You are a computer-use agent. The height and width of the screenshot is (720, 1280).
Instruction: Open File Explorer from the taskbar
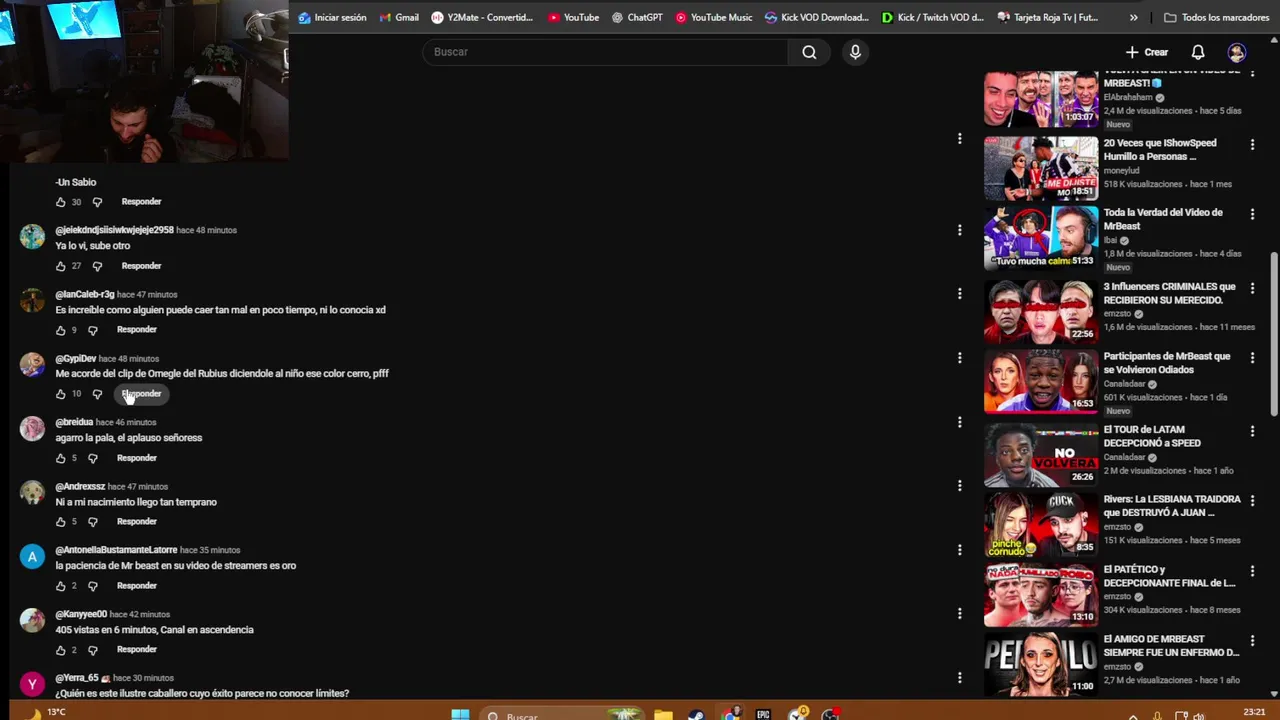pyautogui.click(x=663, y=715)
